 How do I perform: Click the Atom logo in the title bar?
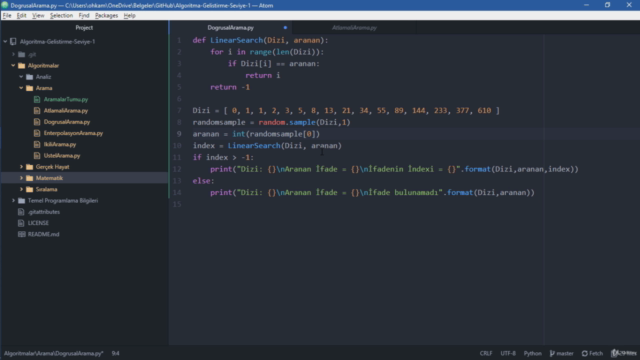tap(5, 5)
